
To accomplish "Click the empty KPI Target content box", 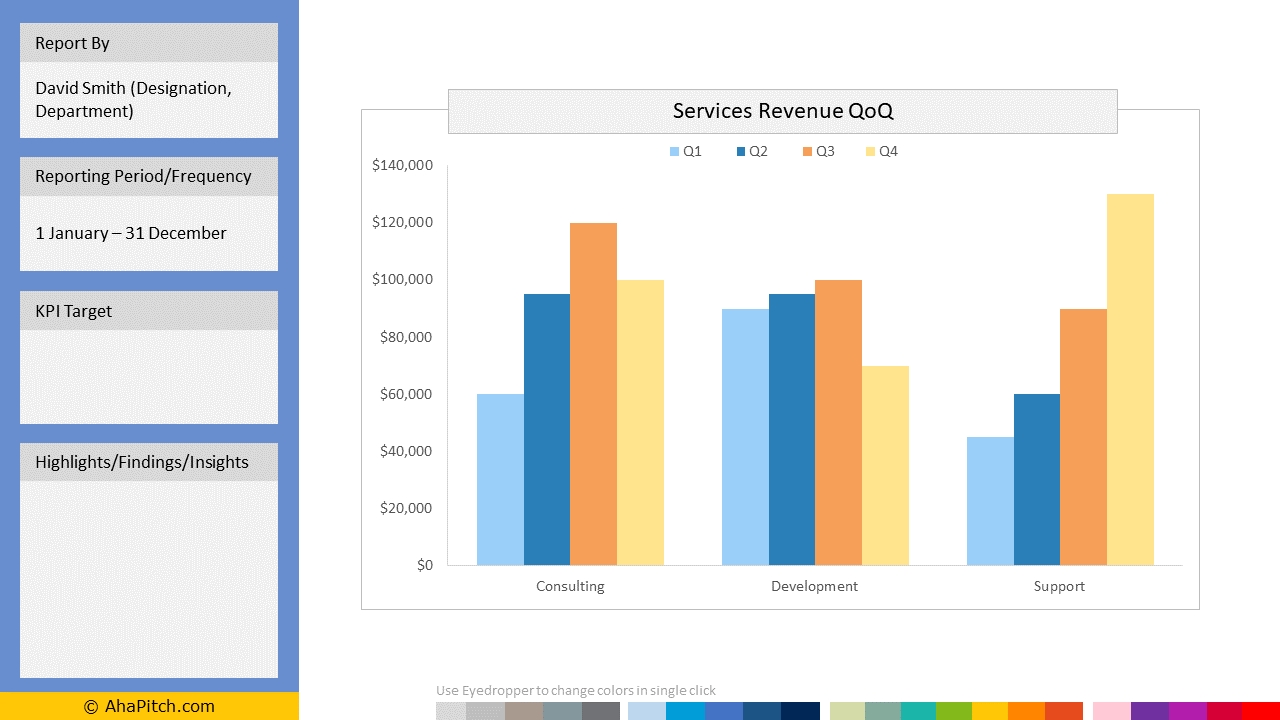I will [x=149, y=377].
